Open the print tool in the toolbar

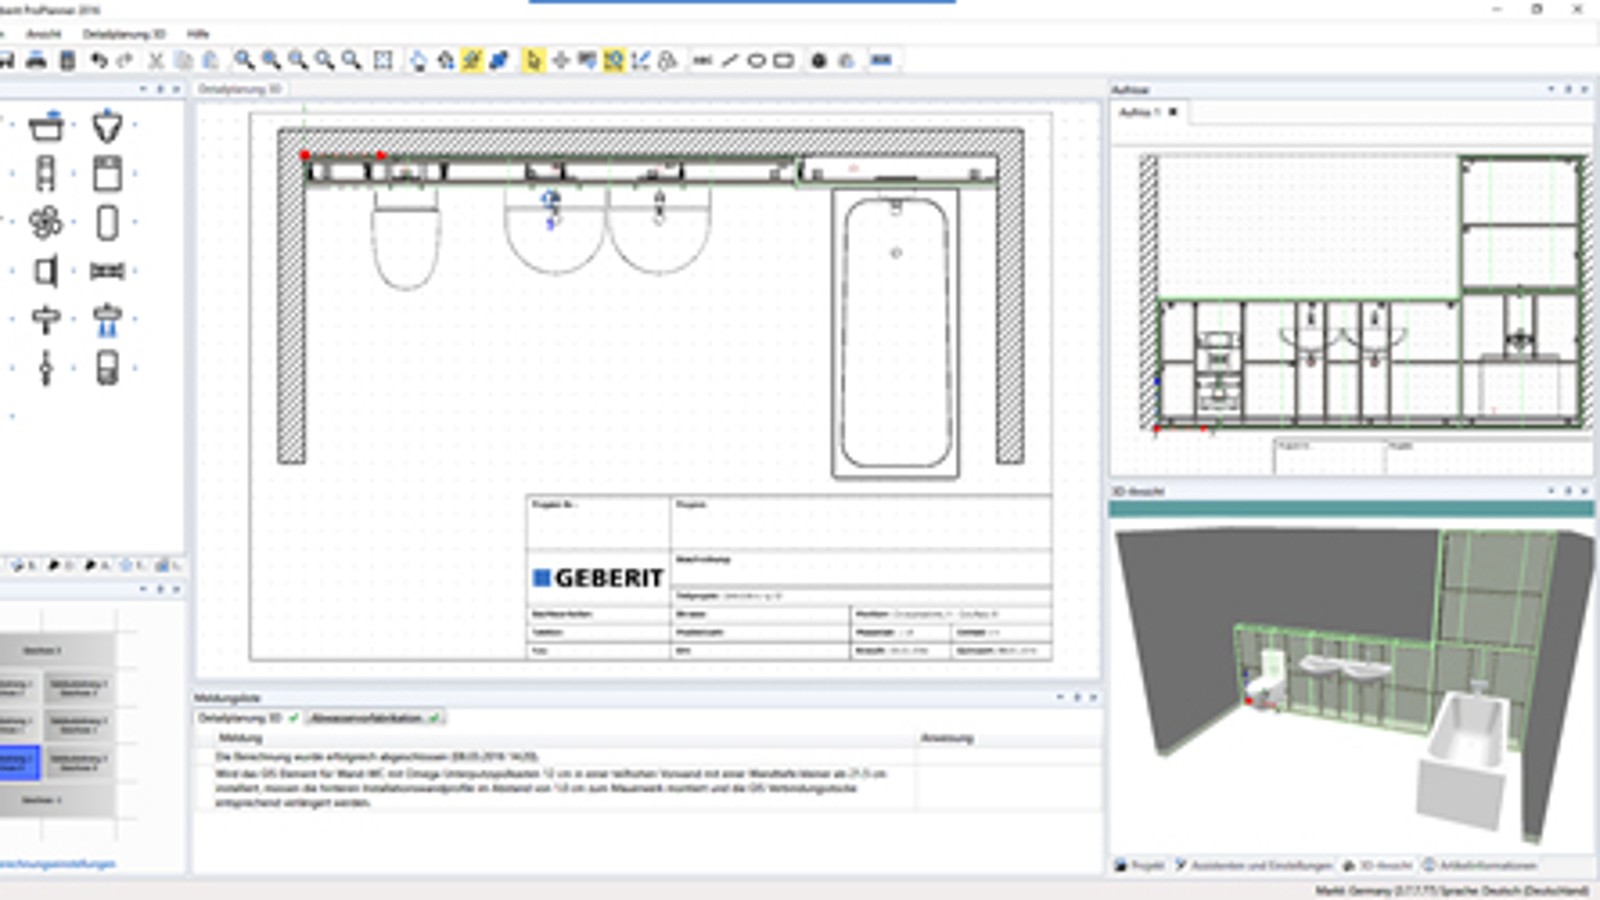tap(34, 60)
